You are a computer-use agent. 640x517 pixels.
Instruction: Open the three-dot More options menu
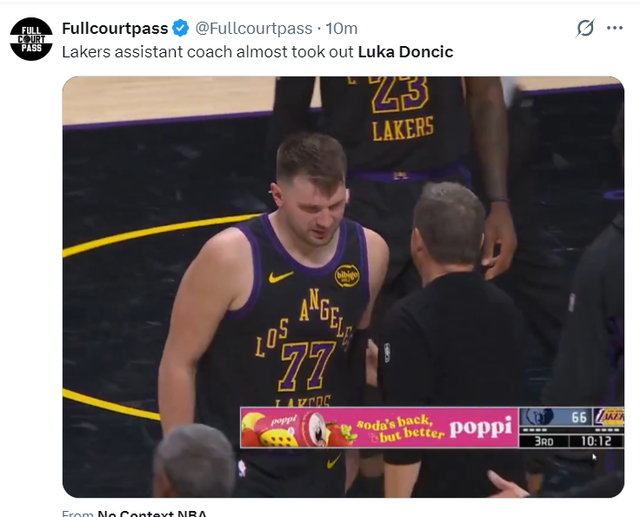click(x=615, y=28)
